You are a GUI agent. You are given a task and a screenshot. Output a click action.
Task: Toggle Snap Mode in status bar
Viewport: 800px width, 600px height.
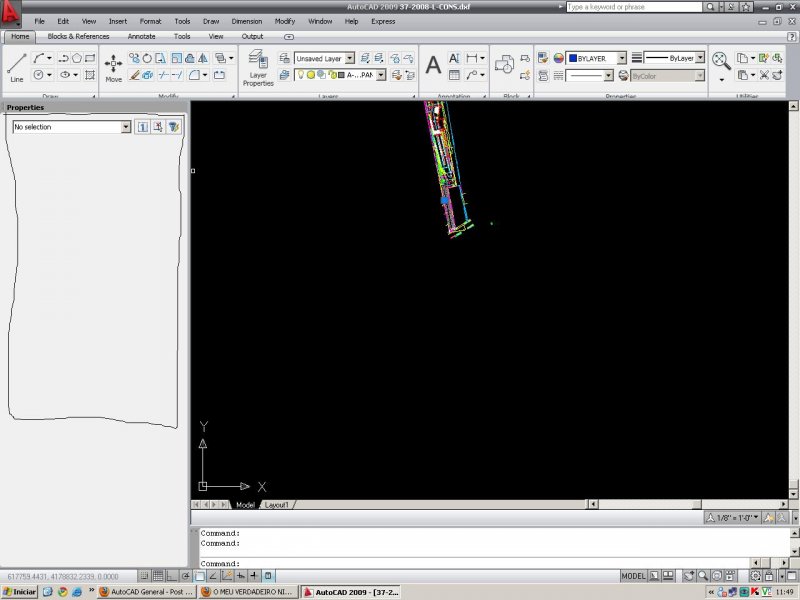pyautogui.click(x=145, y=577)
